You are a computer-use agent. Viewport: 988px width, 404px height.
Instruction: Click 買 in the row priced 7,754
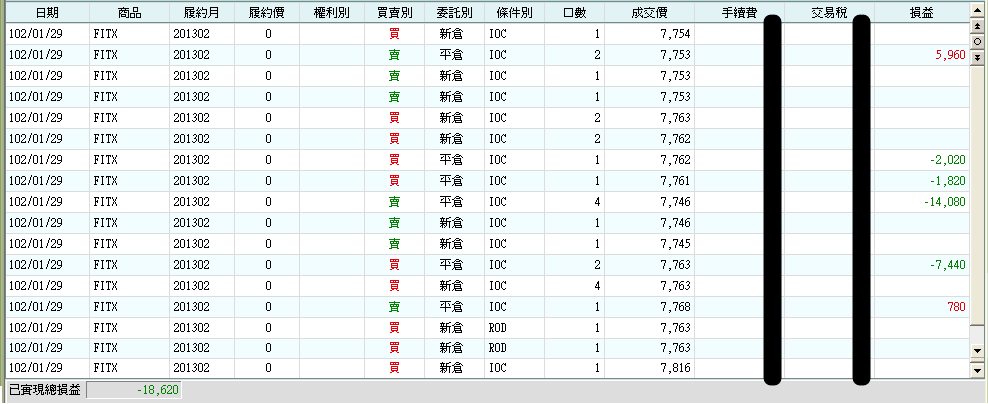click(394, 34)
